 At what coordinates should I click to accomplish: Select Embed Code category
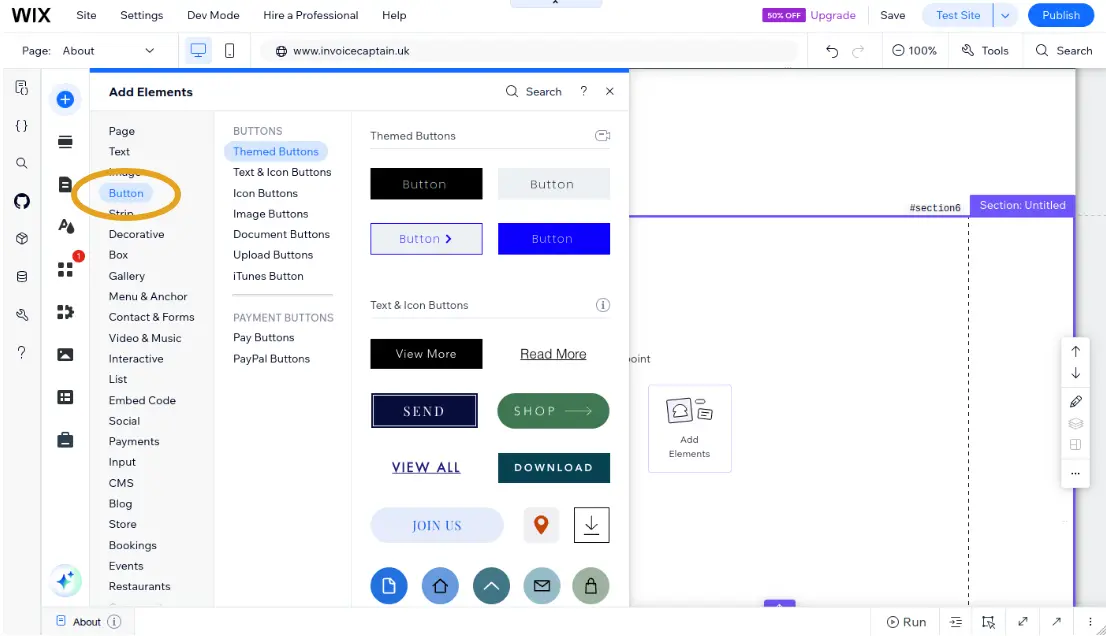142,400
